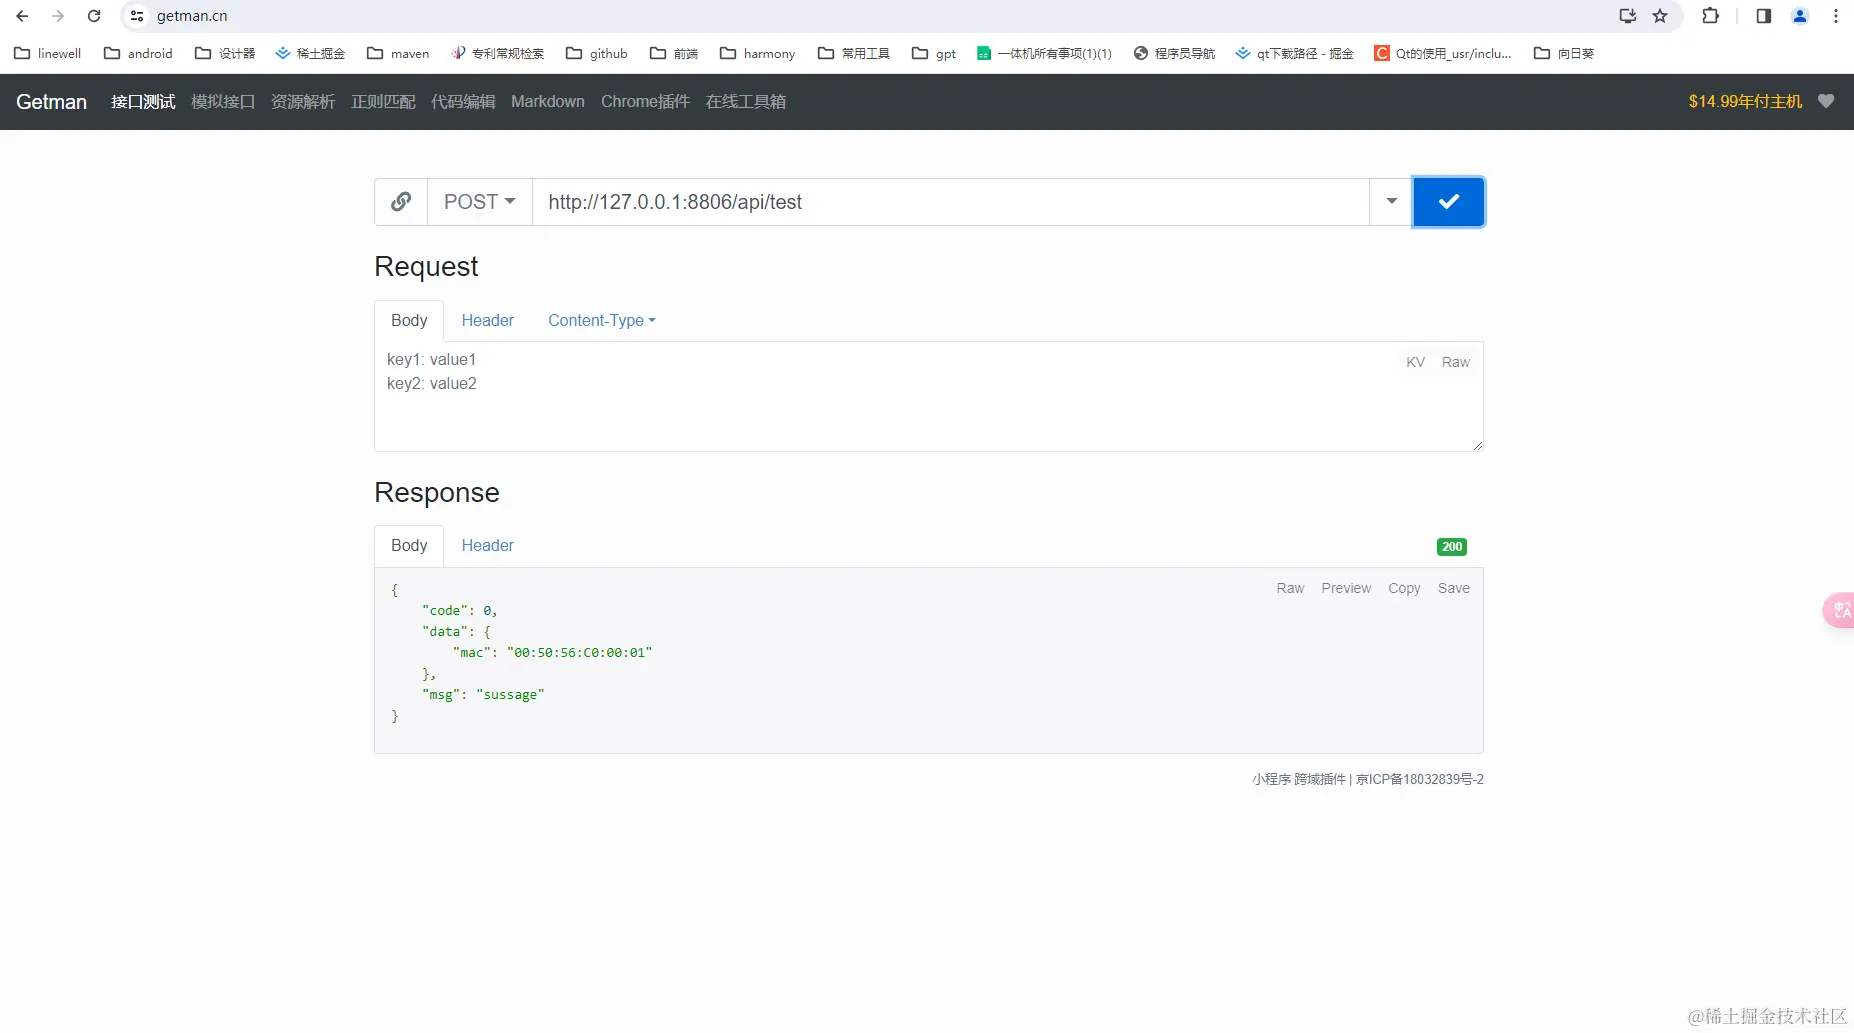Image resolution: width=1854 pixels, height=1033 pixels.
Task: Open 正则匹配 nav item
Action: [x=383, y=102]
